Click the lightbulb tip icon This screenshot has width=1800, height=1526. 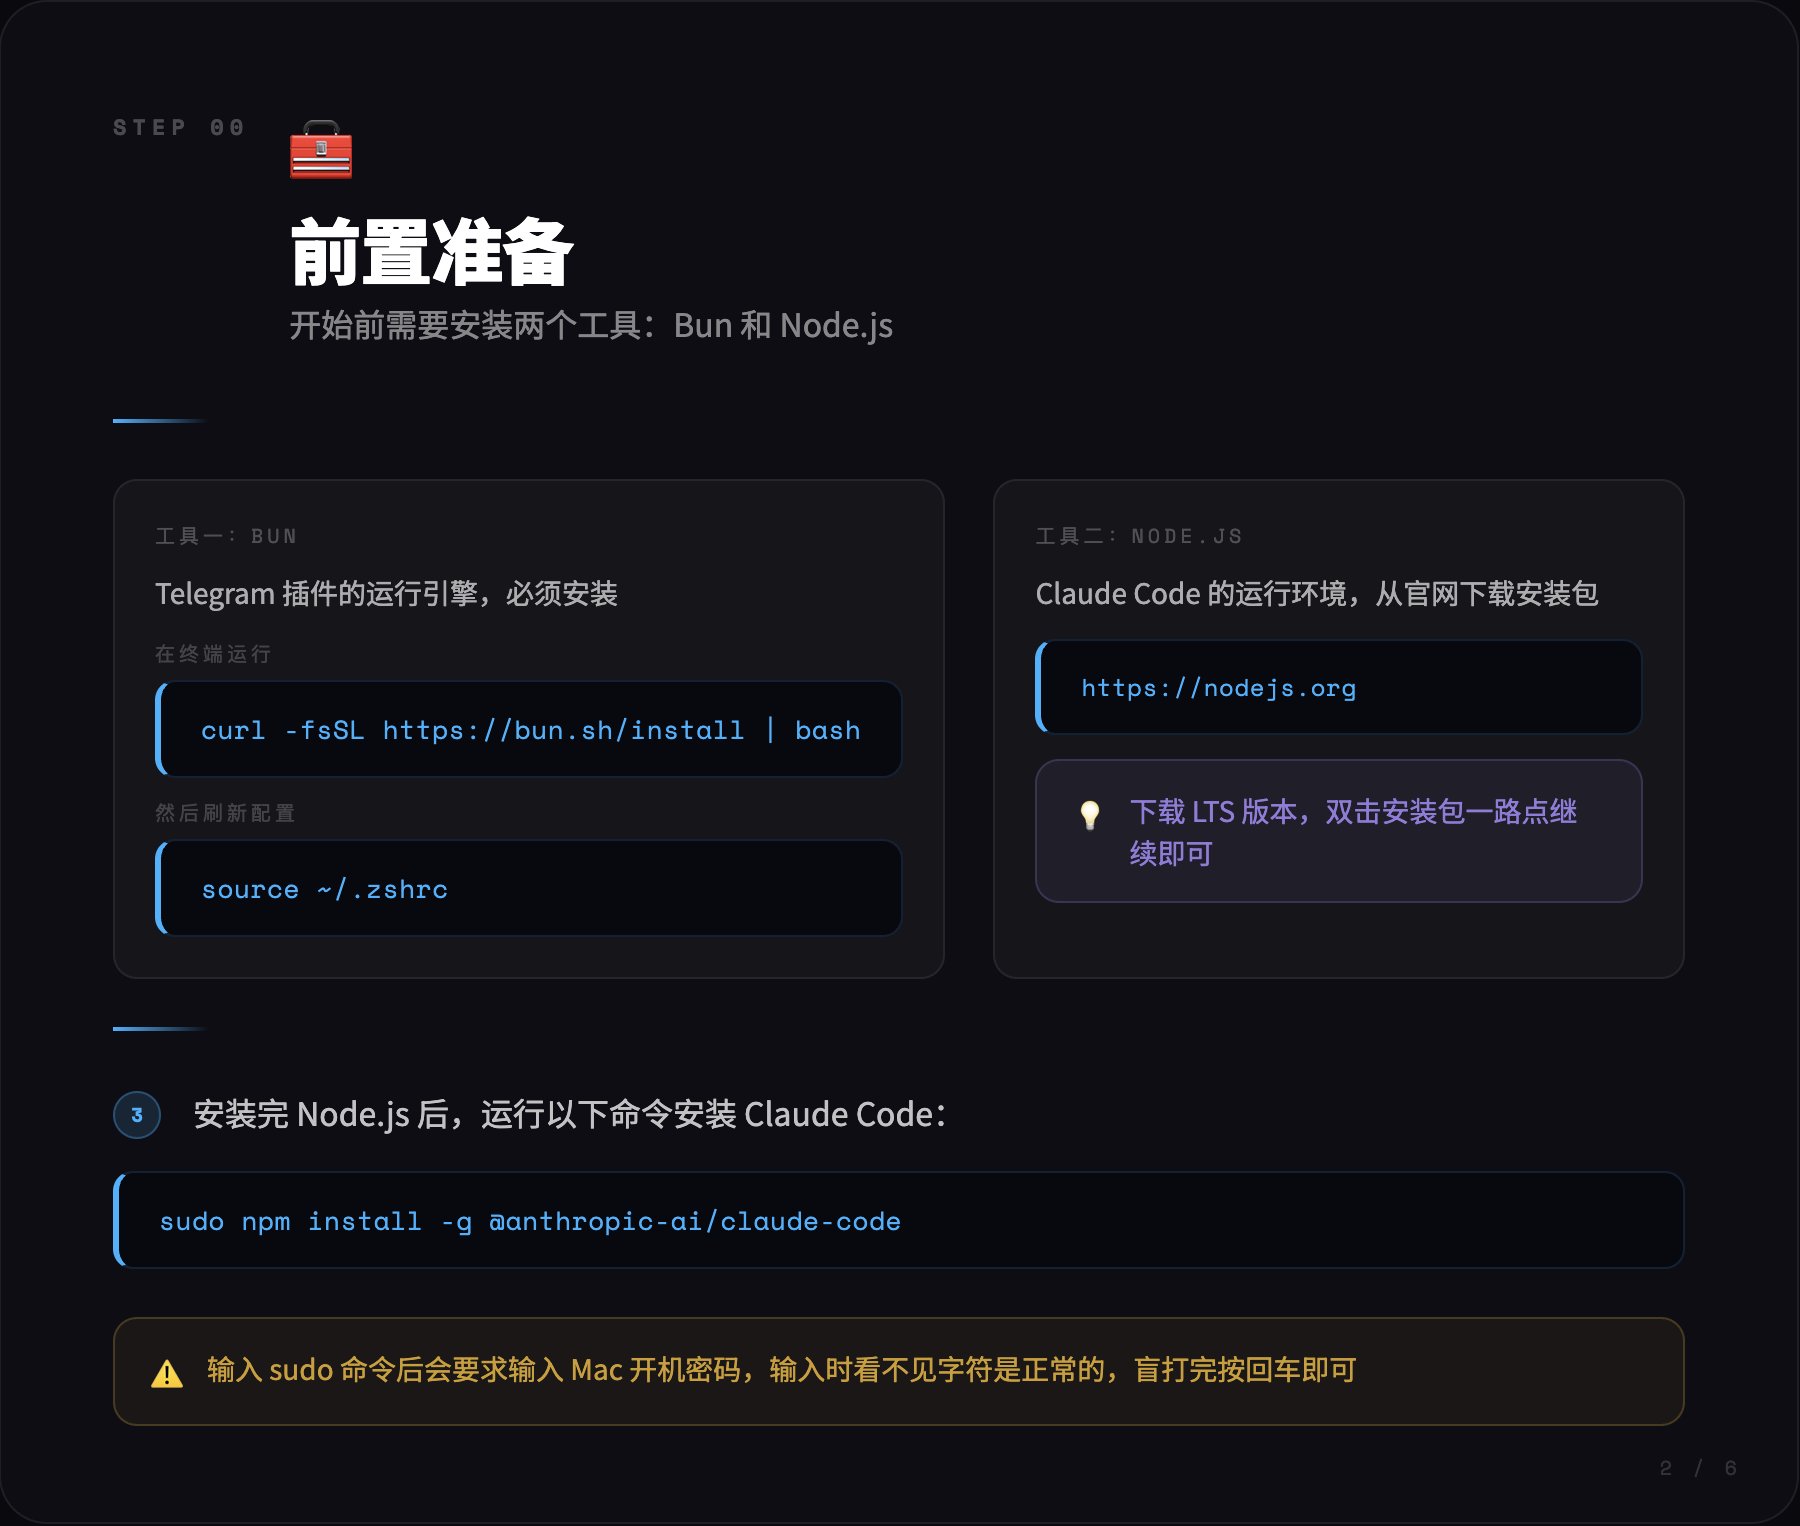pos(1090,815)
